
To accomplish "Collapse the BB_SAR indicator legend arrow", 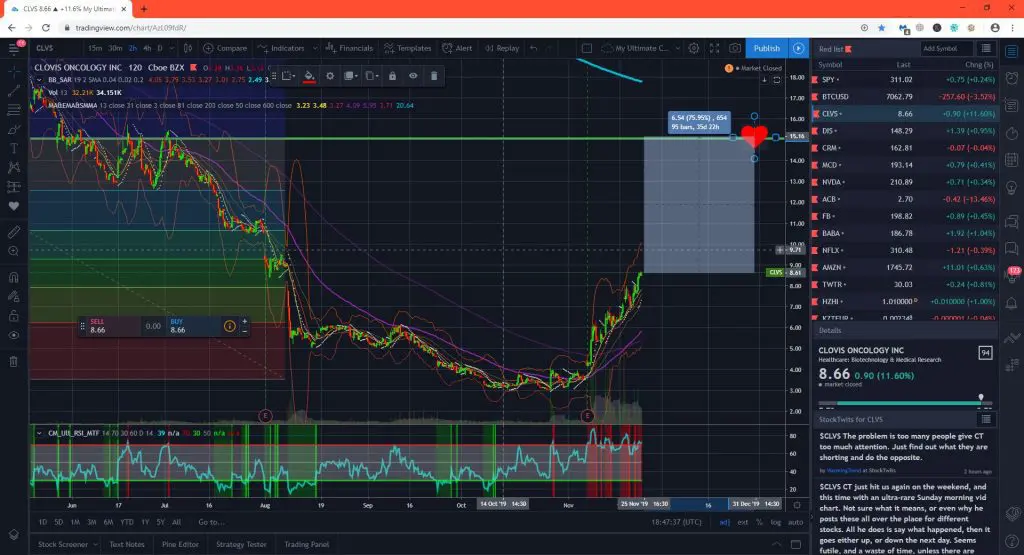I will [x=39, y=80].
